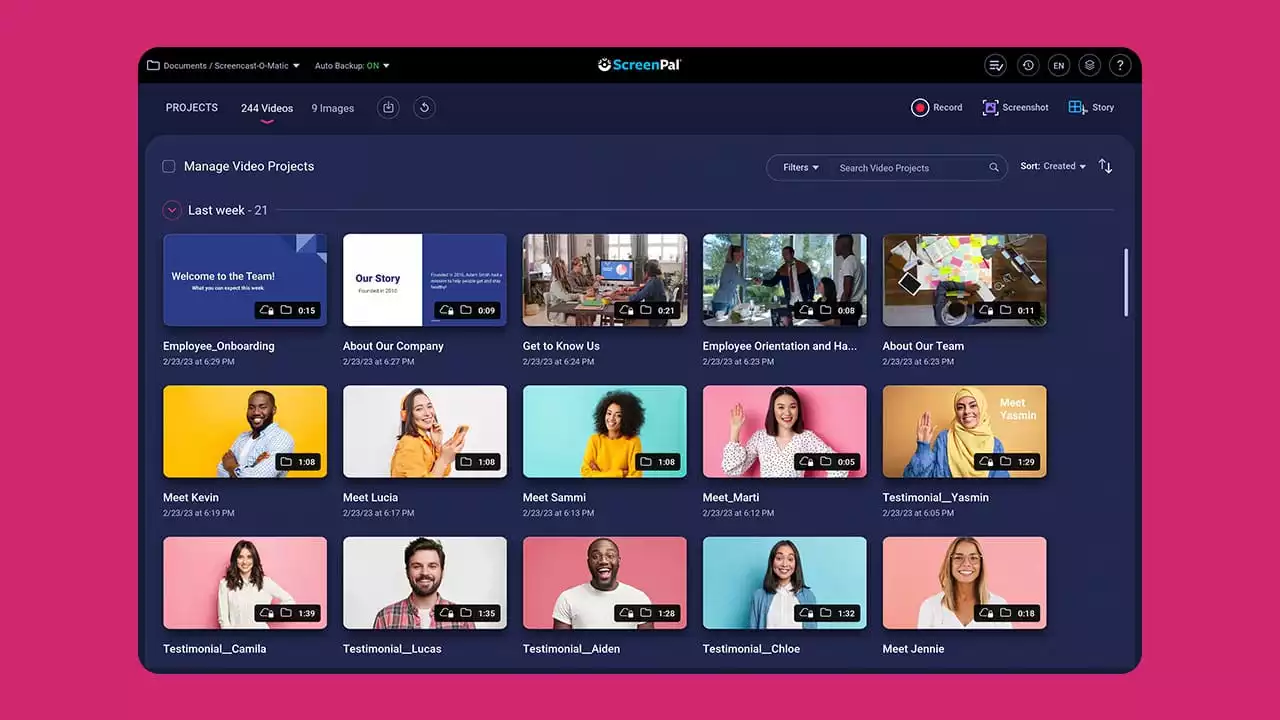Open the Testimonial_Chloe video thumbnail
This screenshot has width=1280, height=720.
785,583
